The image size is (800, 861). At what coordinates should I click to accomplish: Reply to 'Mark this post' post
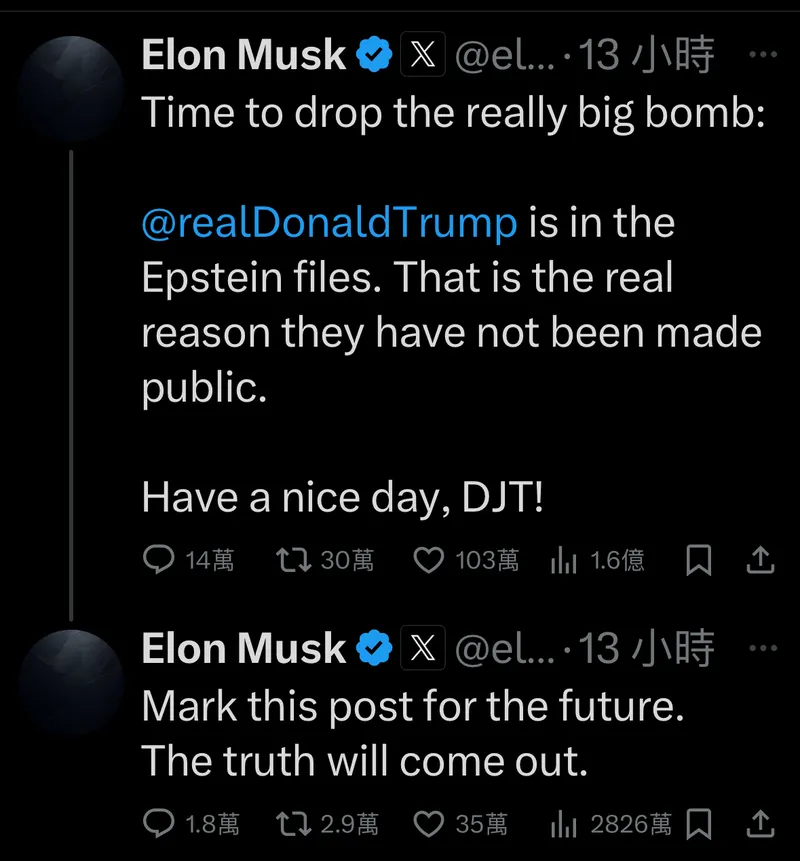(x=159, y=824)
